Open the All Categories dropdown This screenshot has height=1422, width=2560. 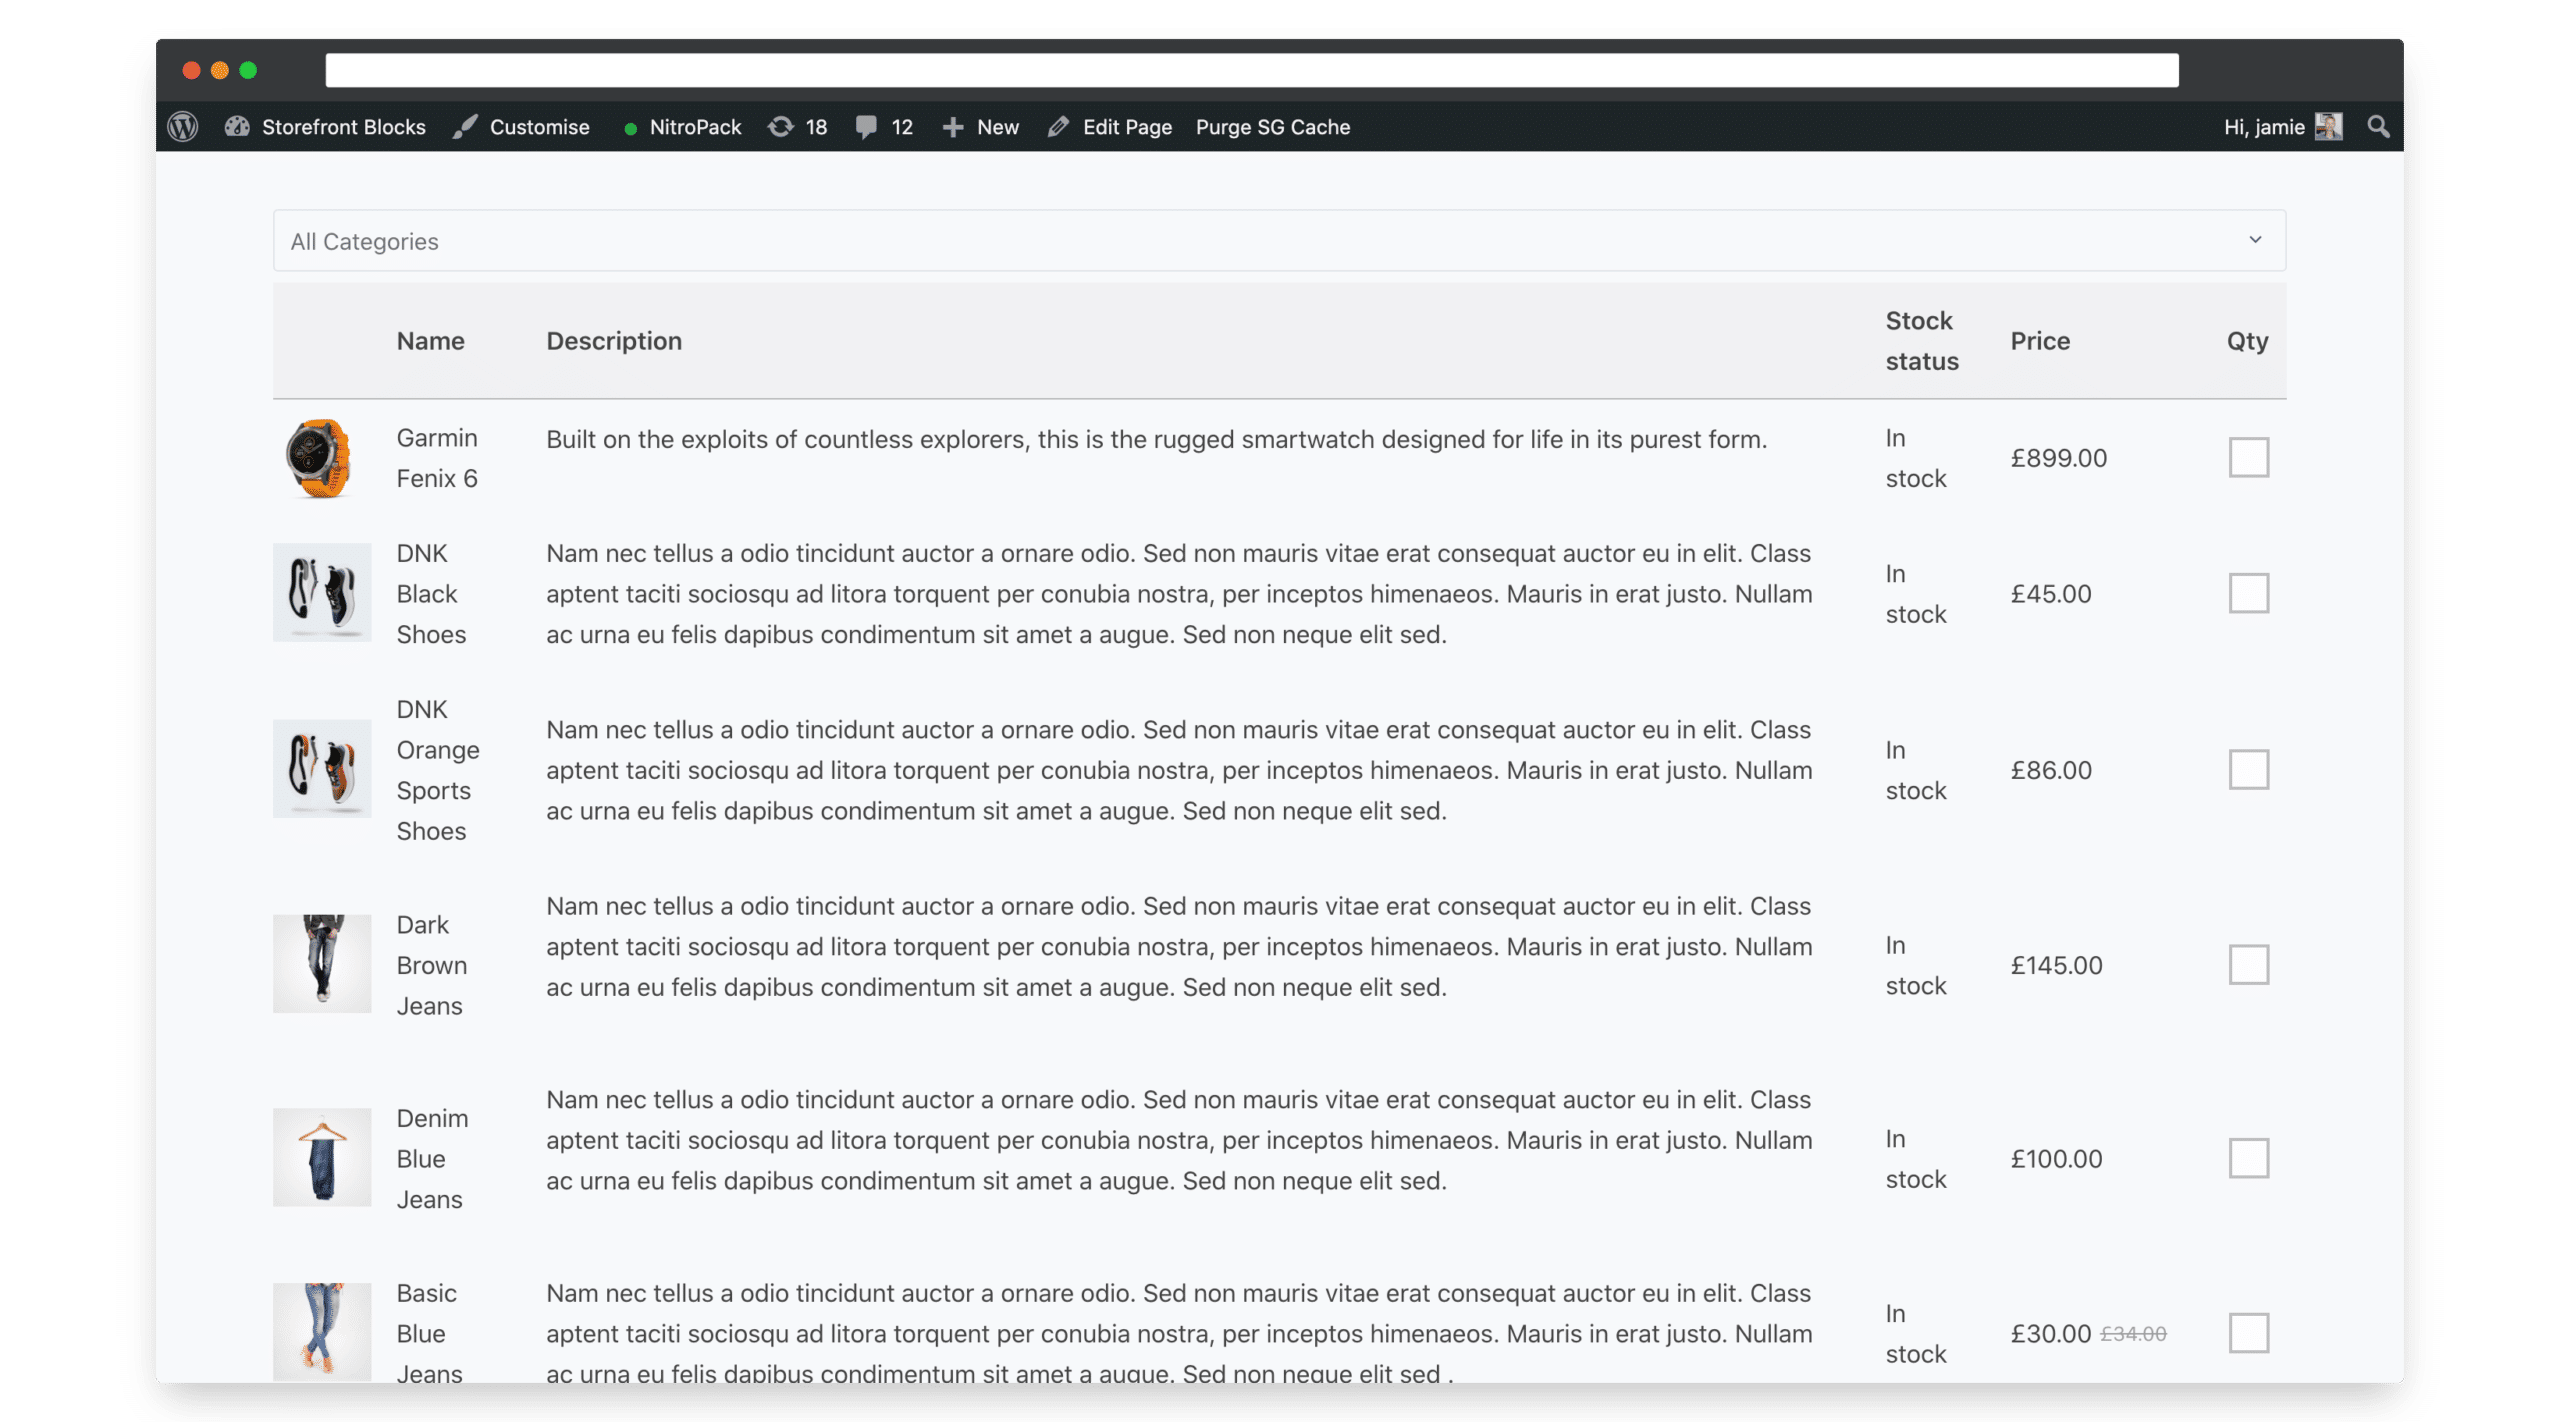click(x=1279, y=241)
